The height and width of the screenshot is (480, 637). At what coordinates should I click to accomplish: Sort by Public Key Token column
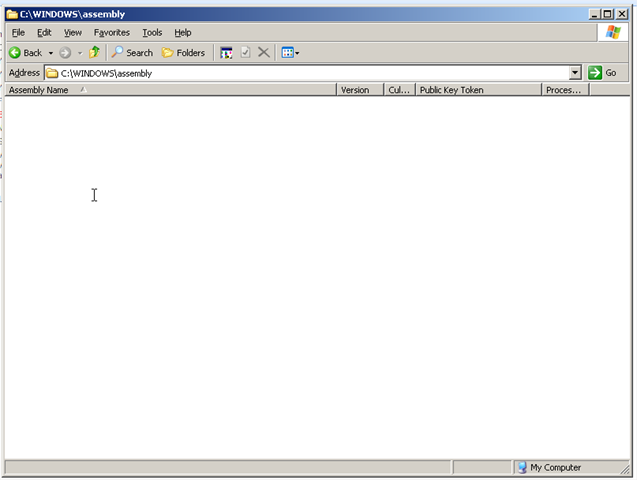pos(479,90)
